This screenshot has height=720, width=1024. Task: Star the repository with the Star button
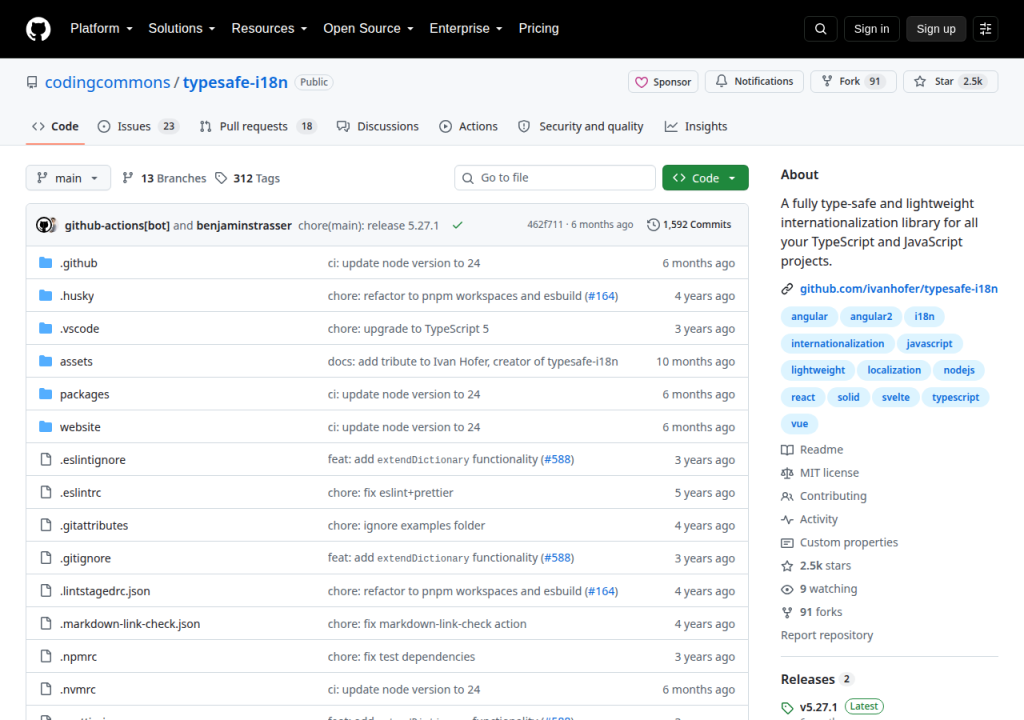950,81
